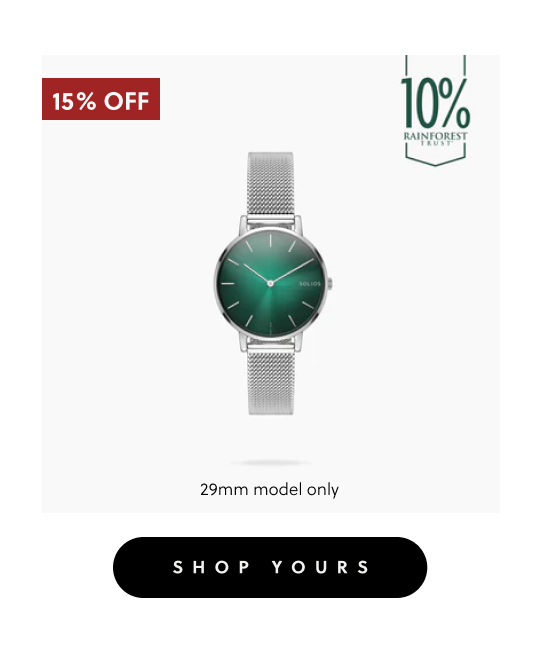
Task: Click the word "YOURS" on the black button
Action: tap(320, 567)
